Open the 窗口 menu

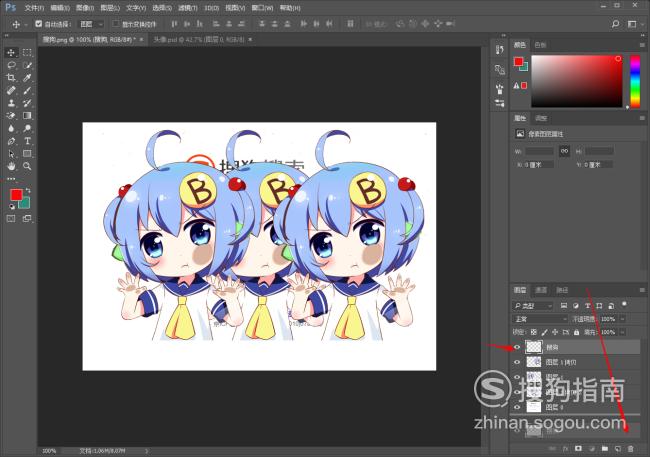pos(262,8)
